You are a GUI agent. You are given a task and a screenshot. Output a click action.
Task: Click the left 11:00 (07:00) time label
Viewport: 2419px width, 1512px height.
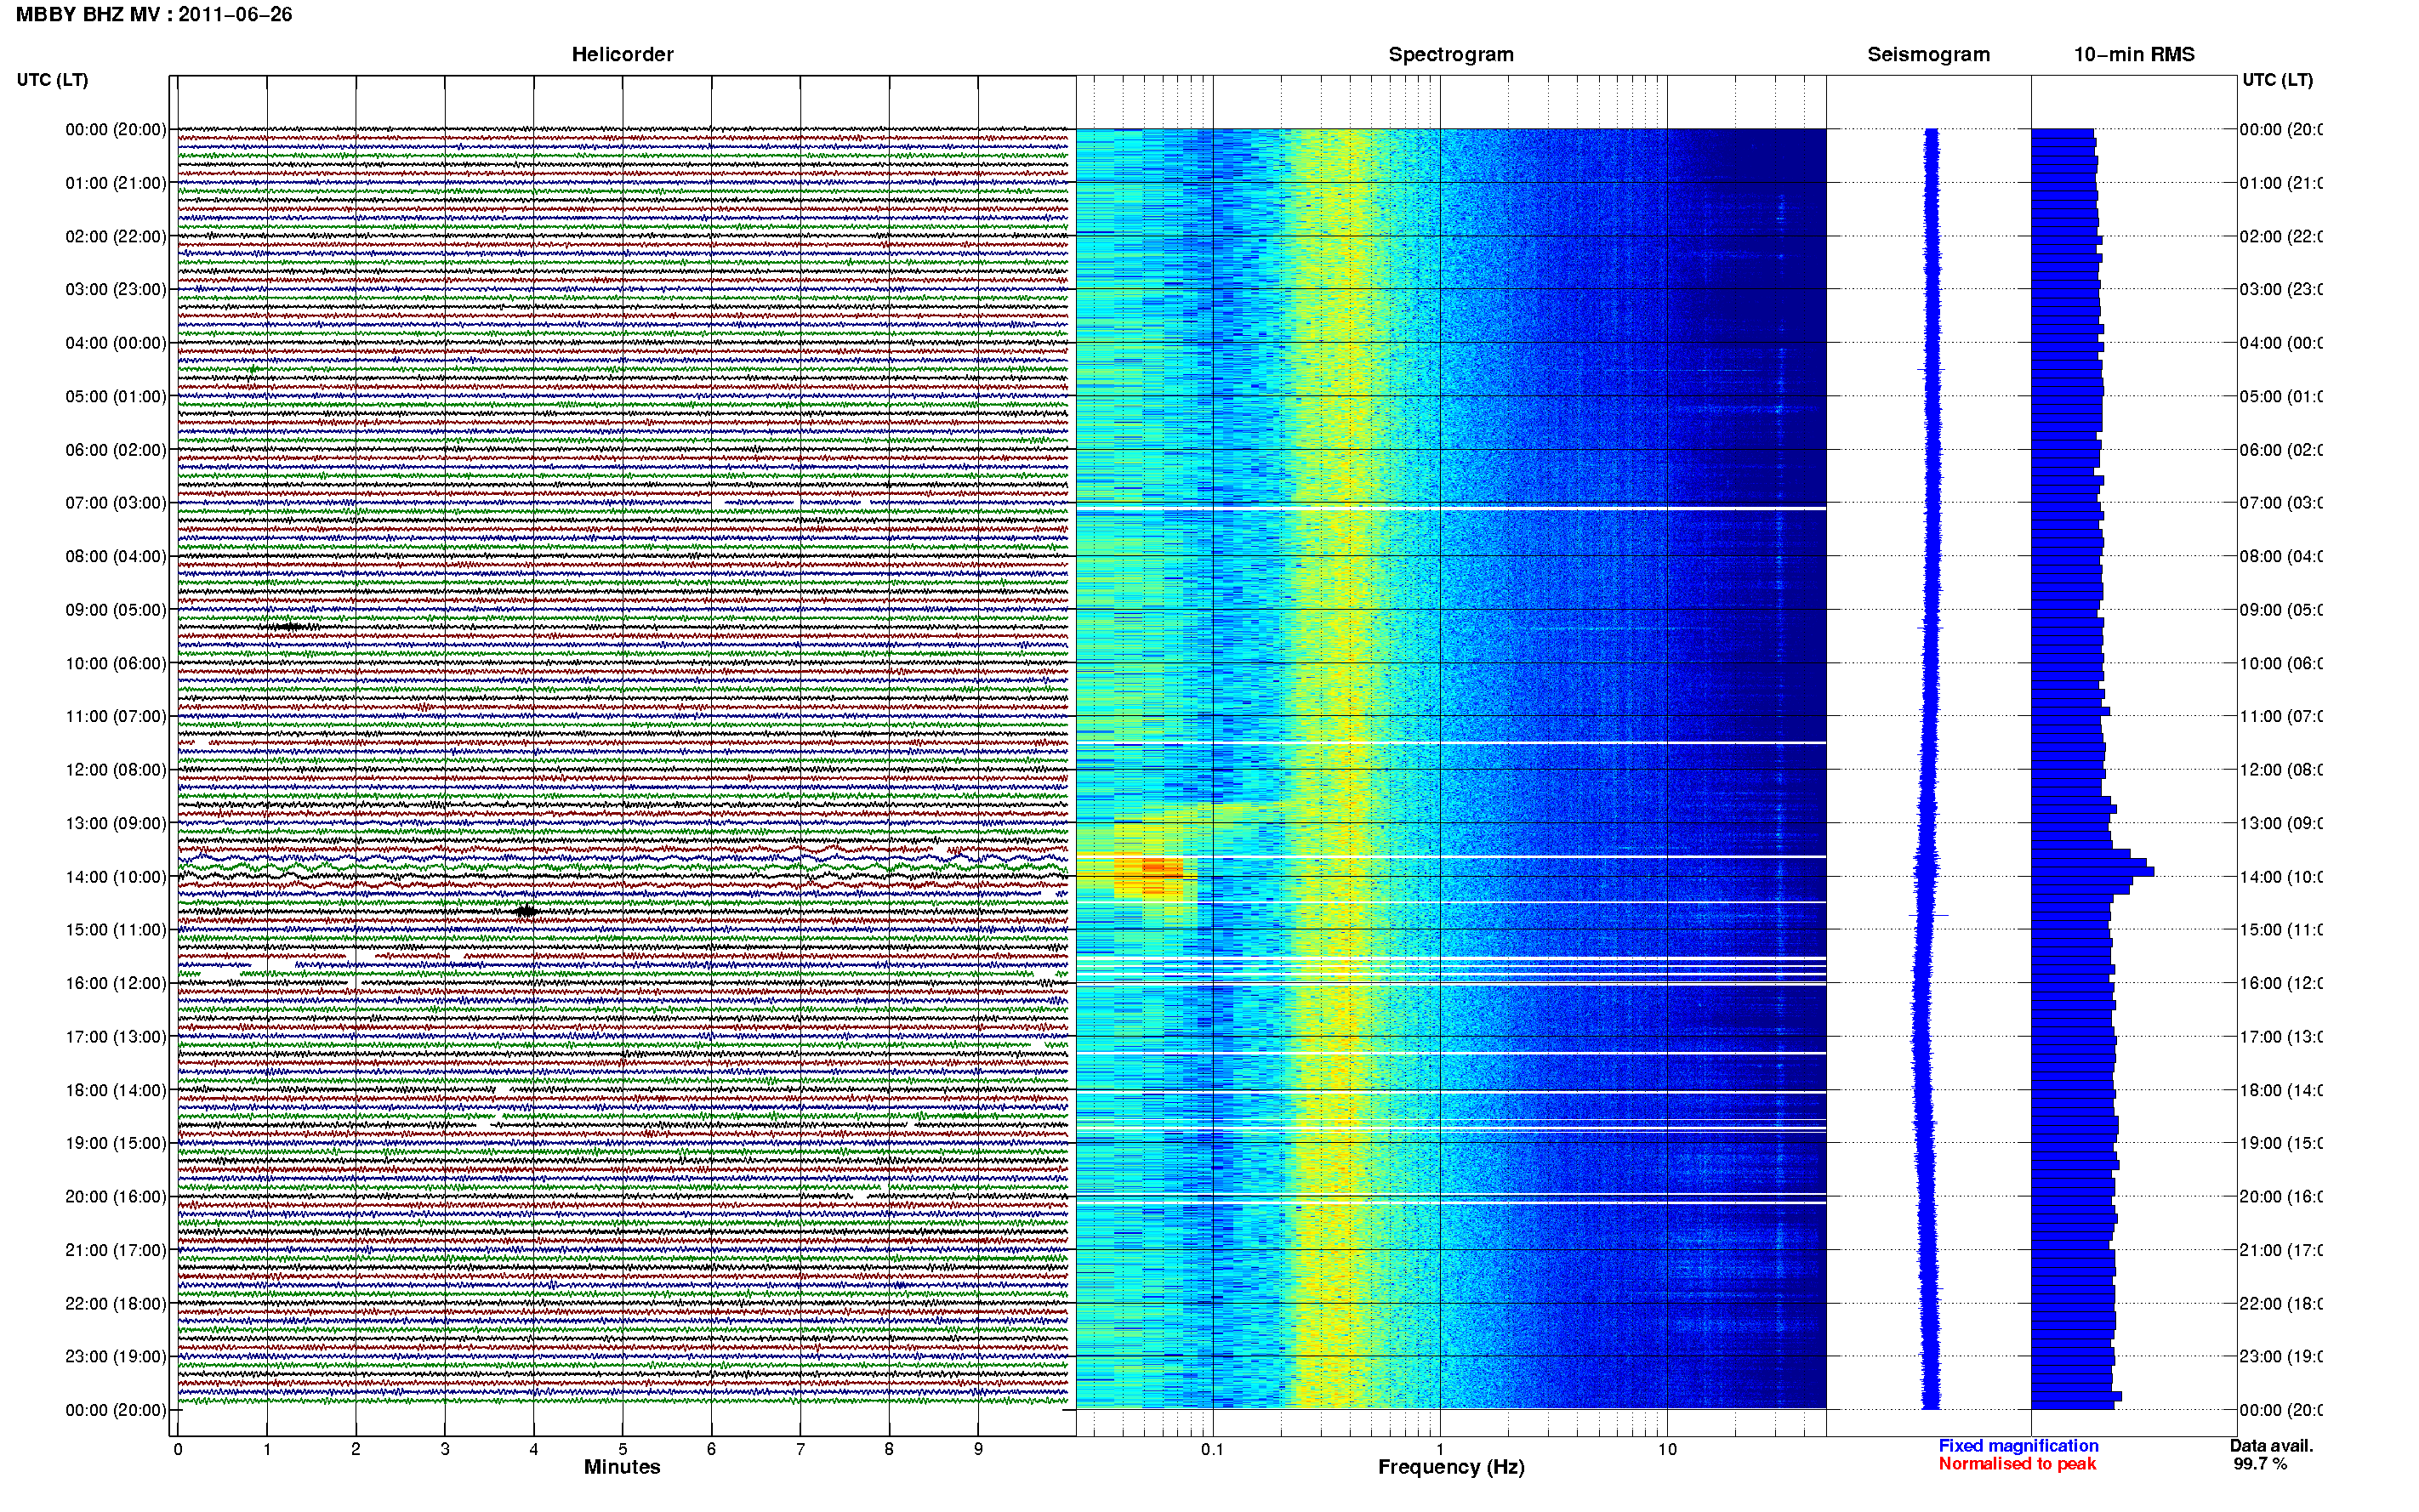pos(116,716)
